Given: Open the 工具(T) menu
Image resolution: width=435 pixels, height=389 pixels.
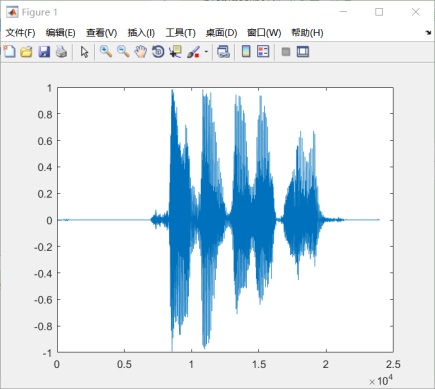Looking at the screenshot, I should click(x=181, y=33).
